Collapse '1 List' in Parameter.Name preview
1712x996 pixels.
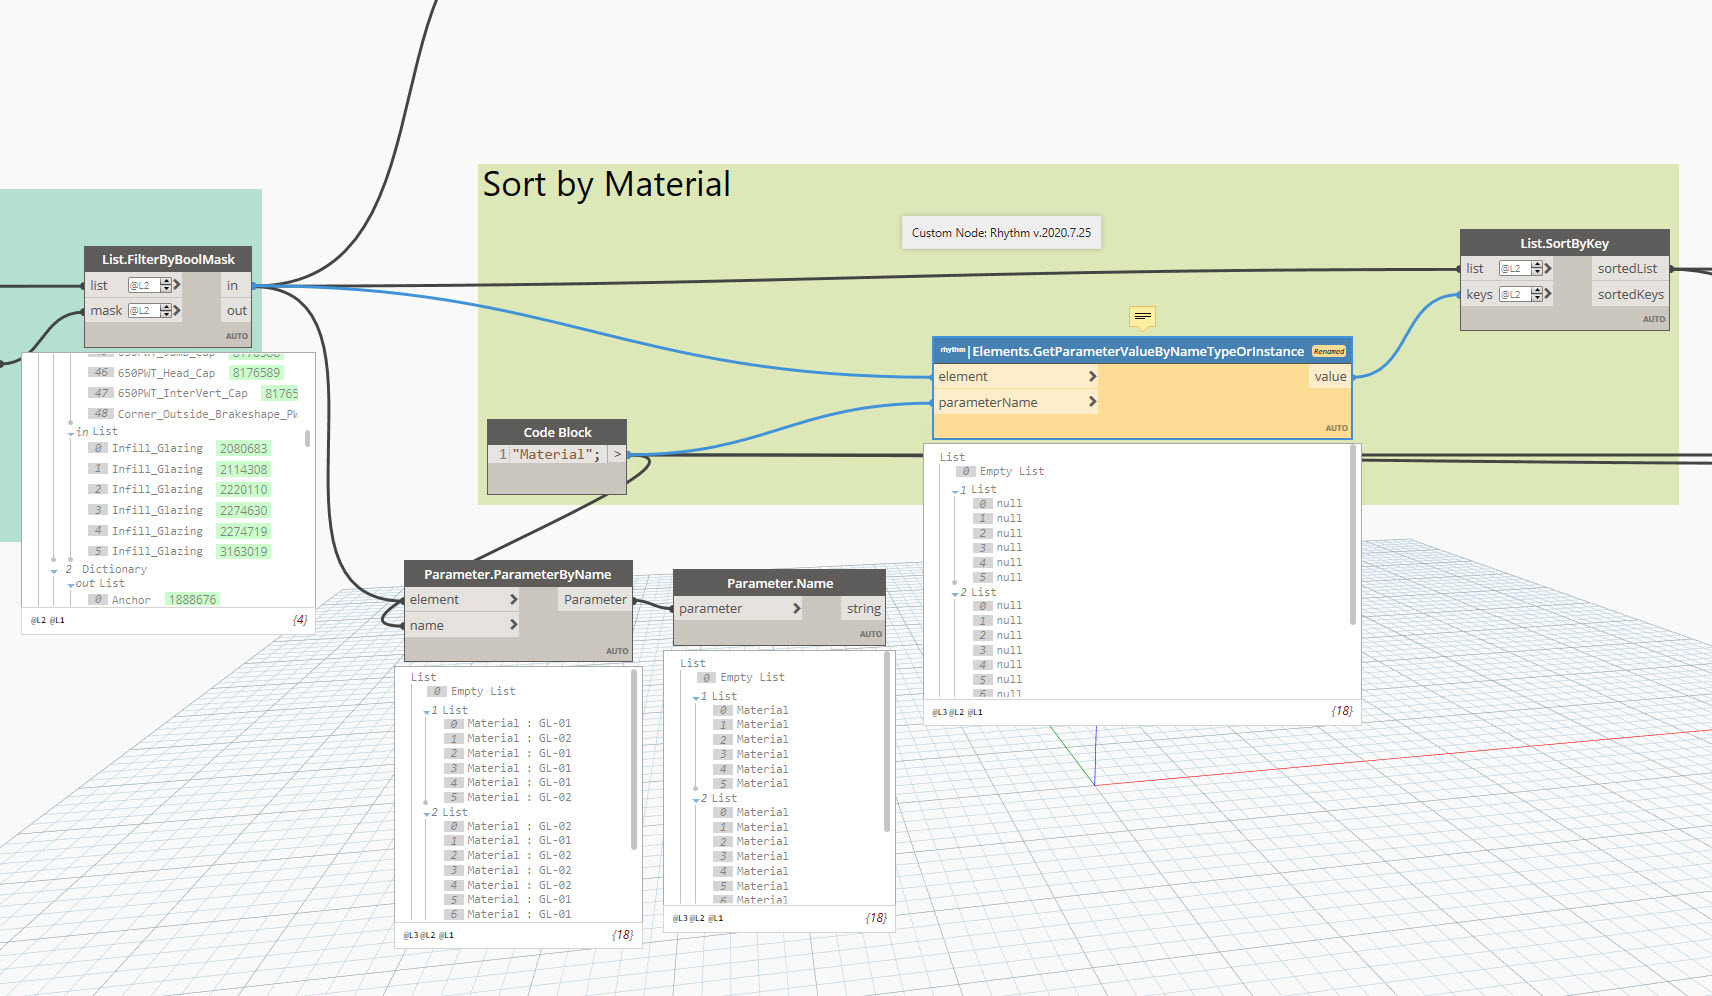pos(696,698)
